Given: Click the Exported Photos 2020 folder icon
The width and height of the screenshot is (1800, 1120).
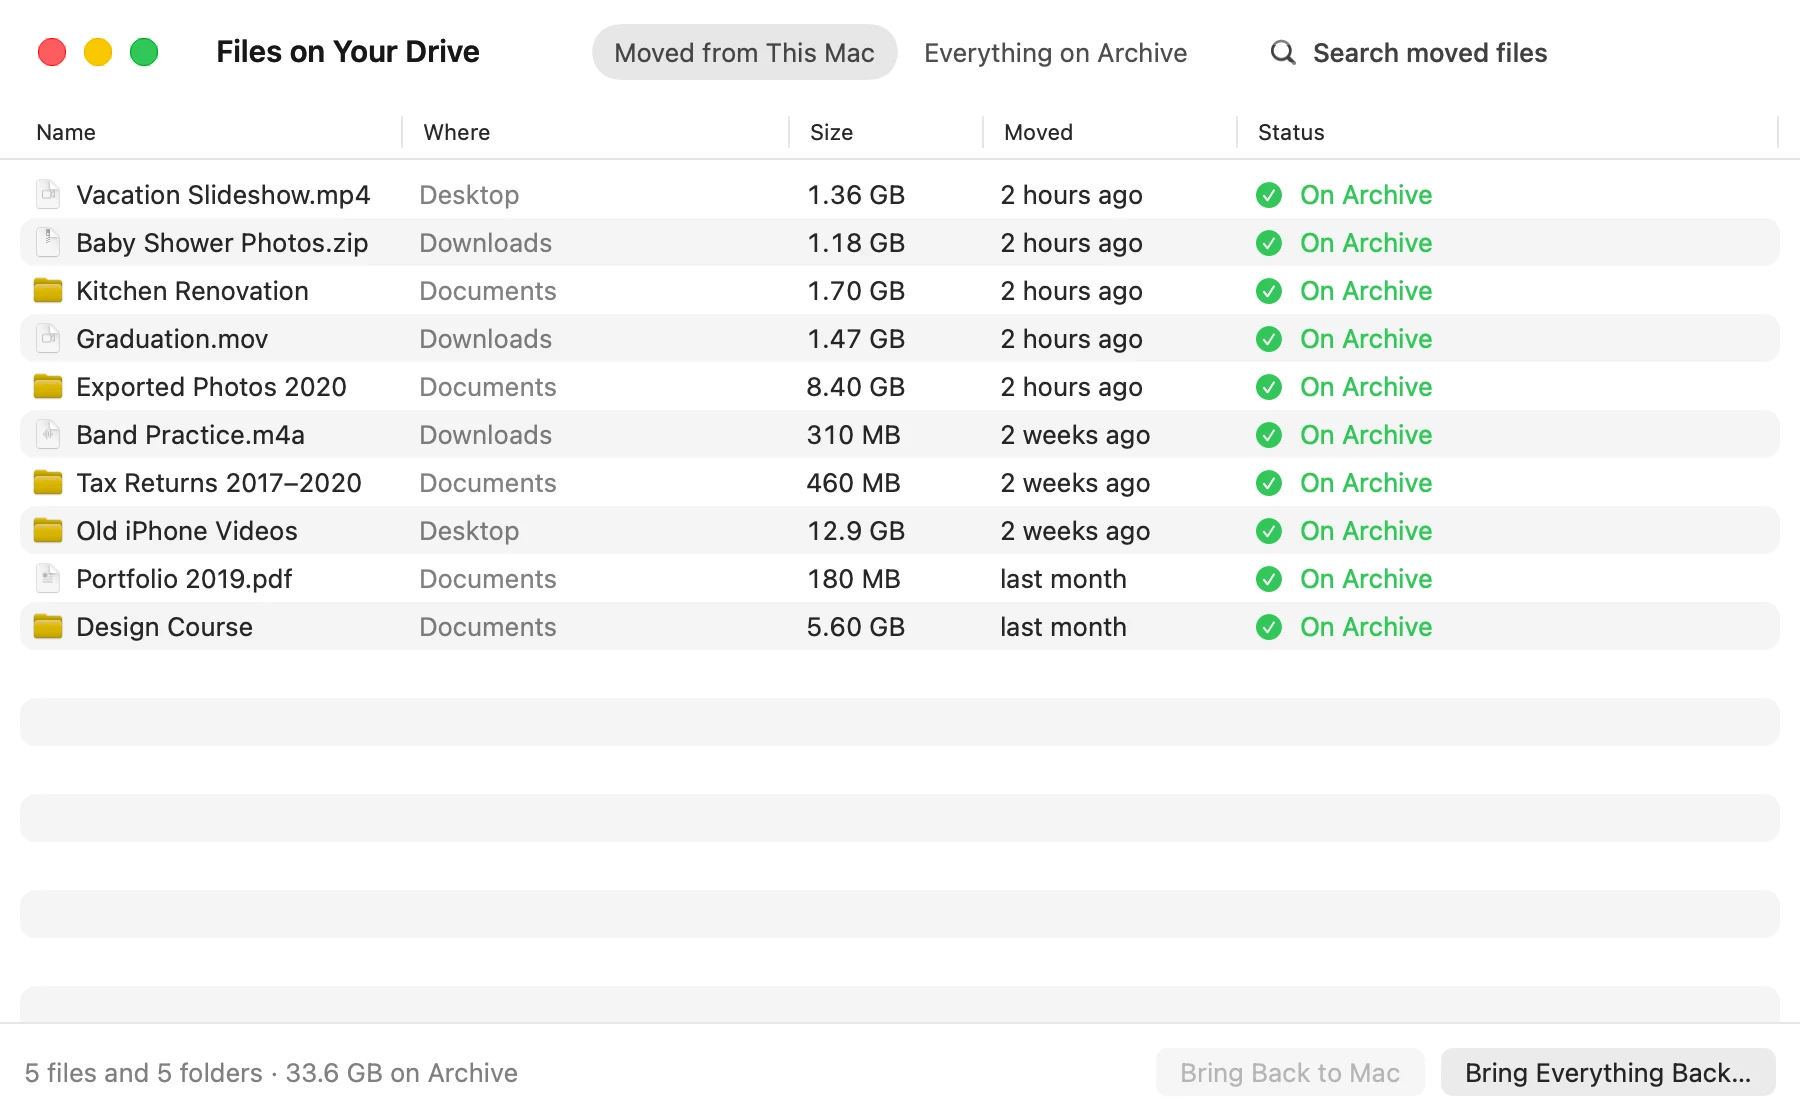Looking at the screenshot, I should pos(48,386).
